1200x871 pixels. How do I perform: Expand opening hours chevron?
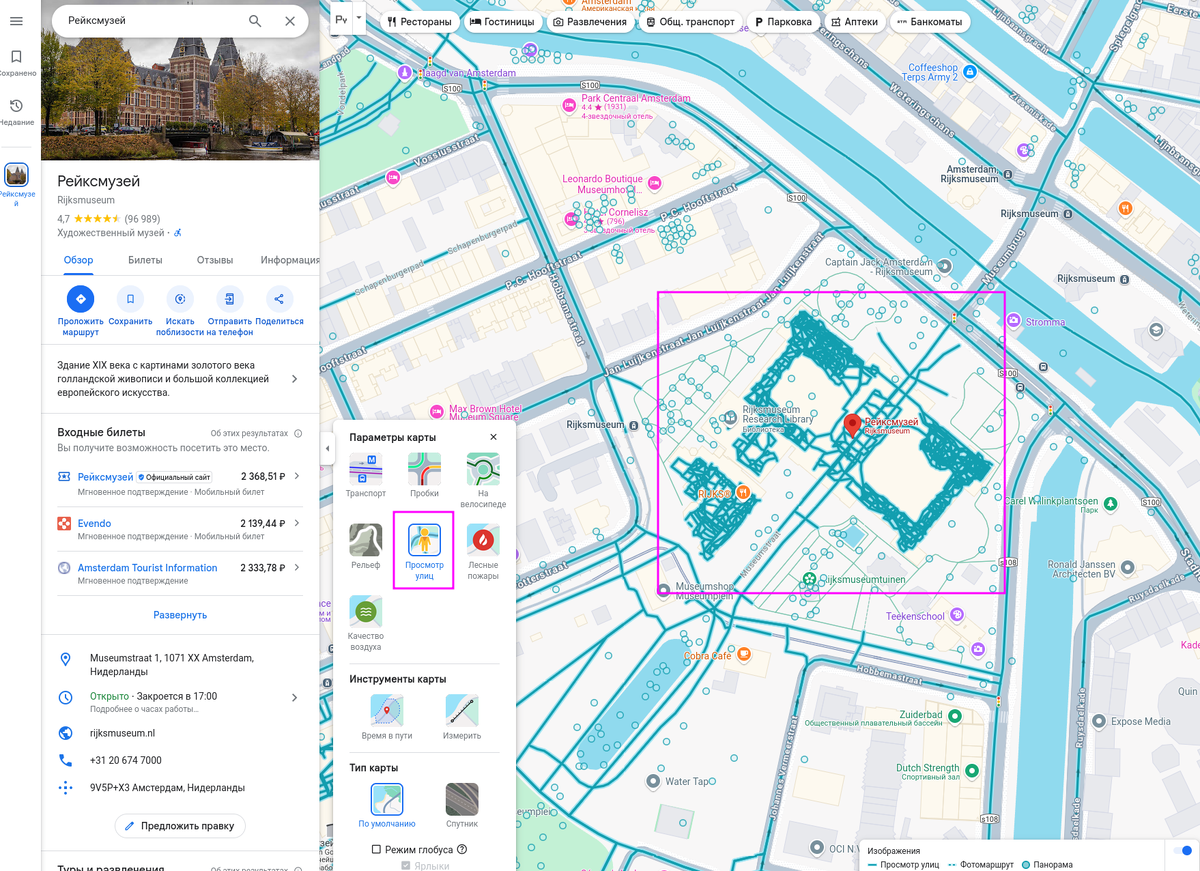pos(294,697)
